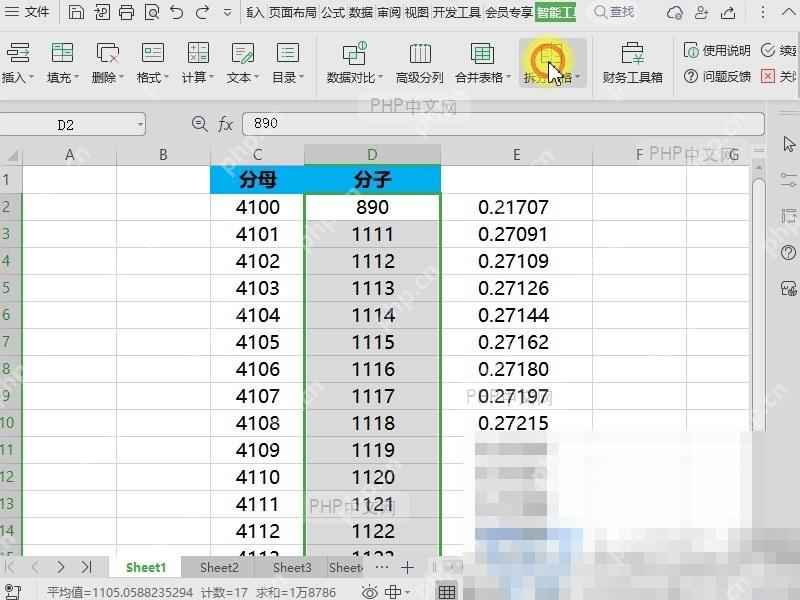Viewport: 800px width, 600px height.
Task: Open the 插入 tool dropdown
Action: [x=18, y=63]
